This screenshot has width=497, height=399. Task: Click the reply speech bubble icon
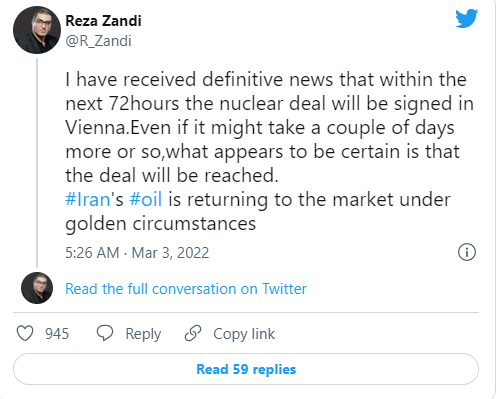[105, 333]
